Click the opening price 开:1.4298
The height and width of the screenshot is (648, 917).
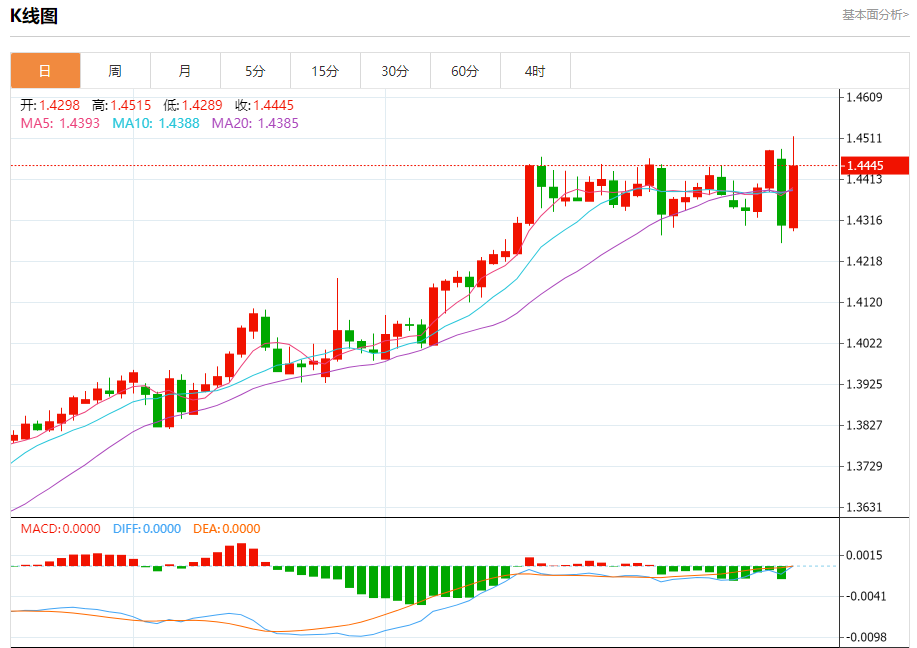(x=50, y=105)
